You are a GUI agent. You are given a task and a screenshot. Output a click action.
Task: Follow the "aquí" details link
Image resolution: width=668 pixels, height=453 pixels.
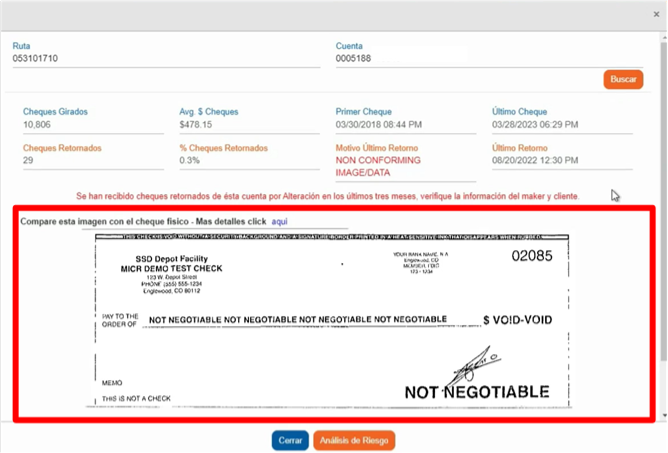click(279, 220)
